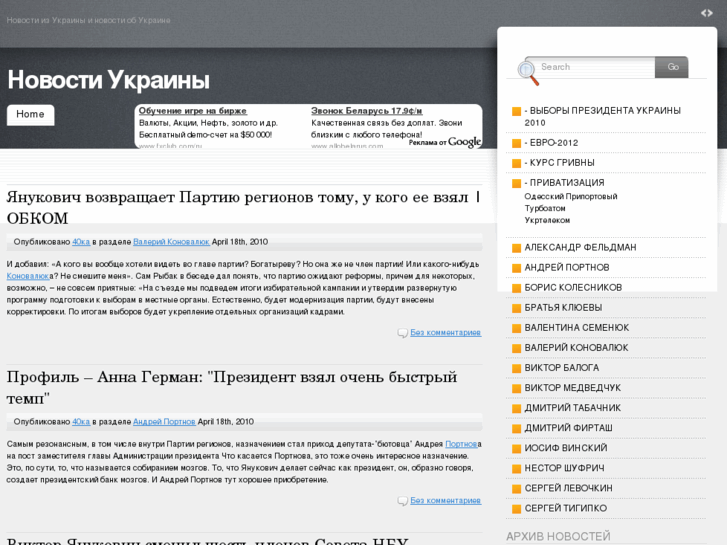The image size is (727, 545).
Task: Open the СЕРГЕЙ ЛЕВОЧКИН category
Action: coord(568,488)
